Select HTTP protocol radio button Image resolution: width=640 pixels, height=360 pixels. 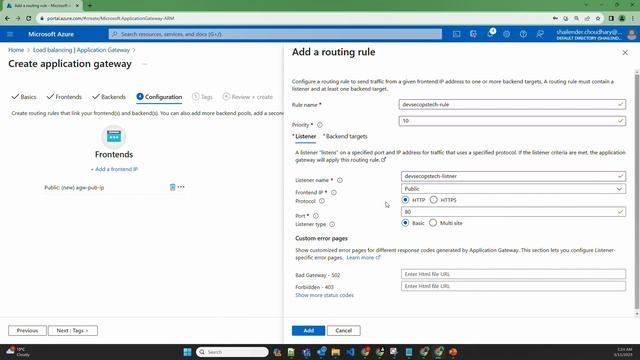pyautogui.click(x=405, y=200)
